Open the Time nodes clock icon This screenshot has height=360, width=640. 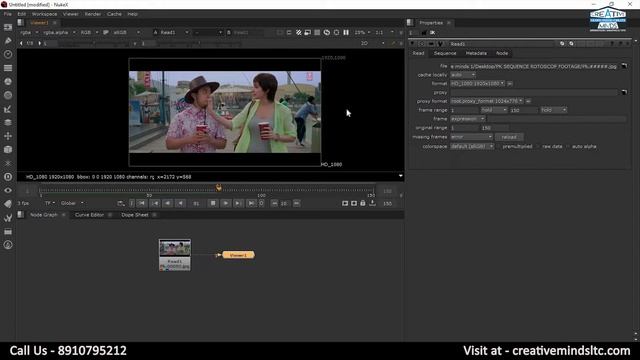pos(8,54)
